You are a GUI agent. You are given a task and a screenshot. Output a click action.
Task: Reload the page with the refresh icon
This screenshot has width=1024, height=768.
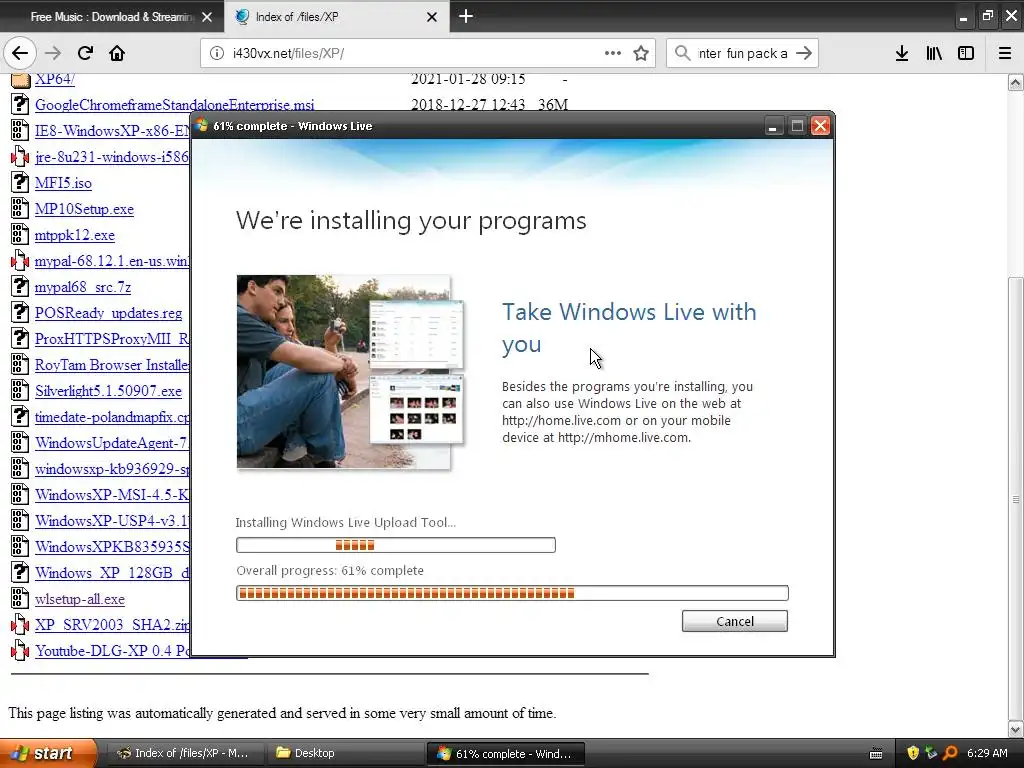pyautogui.click(x=85, y=53)
